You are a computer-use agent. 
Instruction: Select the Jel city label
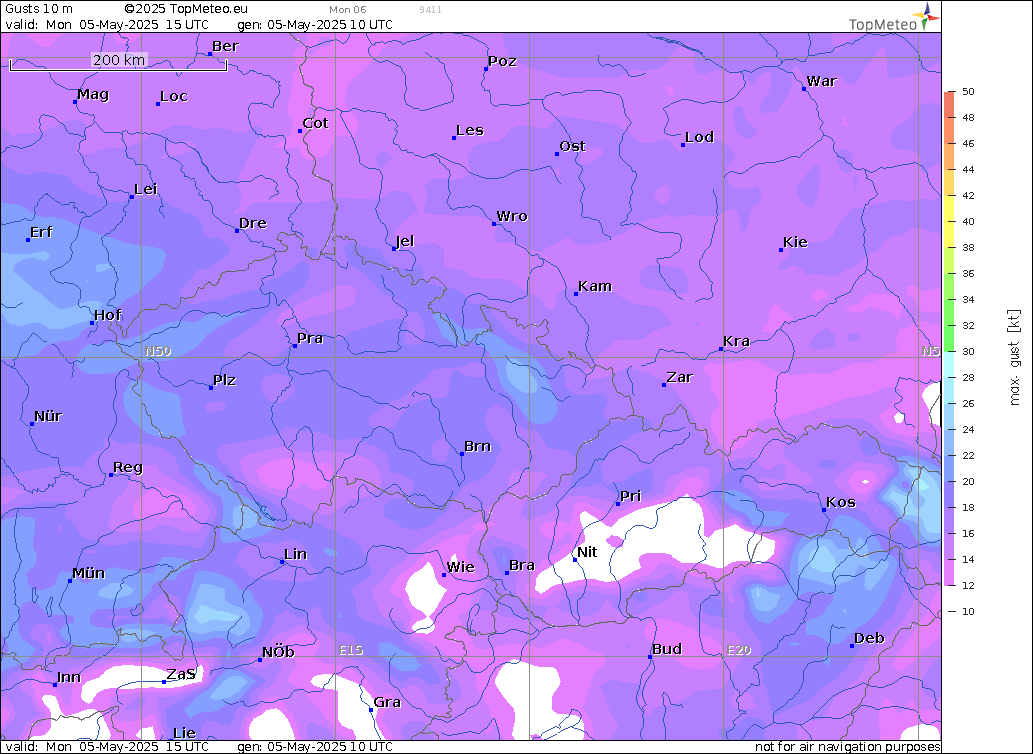(405, 241)
